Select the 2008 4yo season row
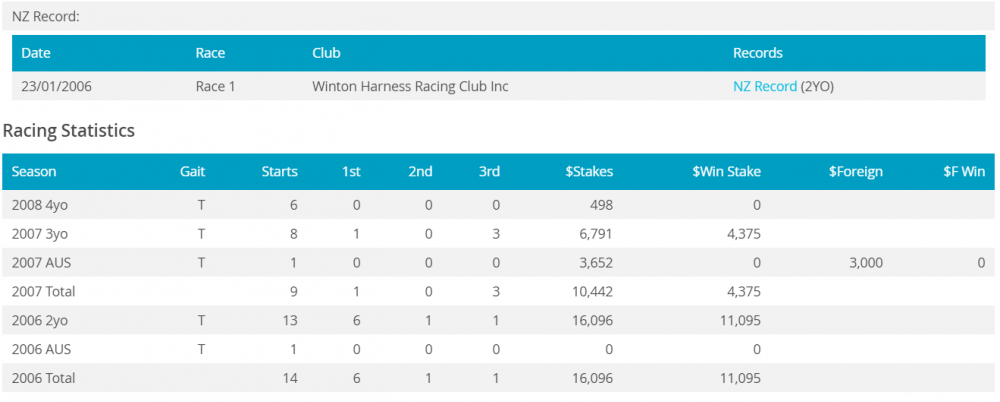 (42, 205)
